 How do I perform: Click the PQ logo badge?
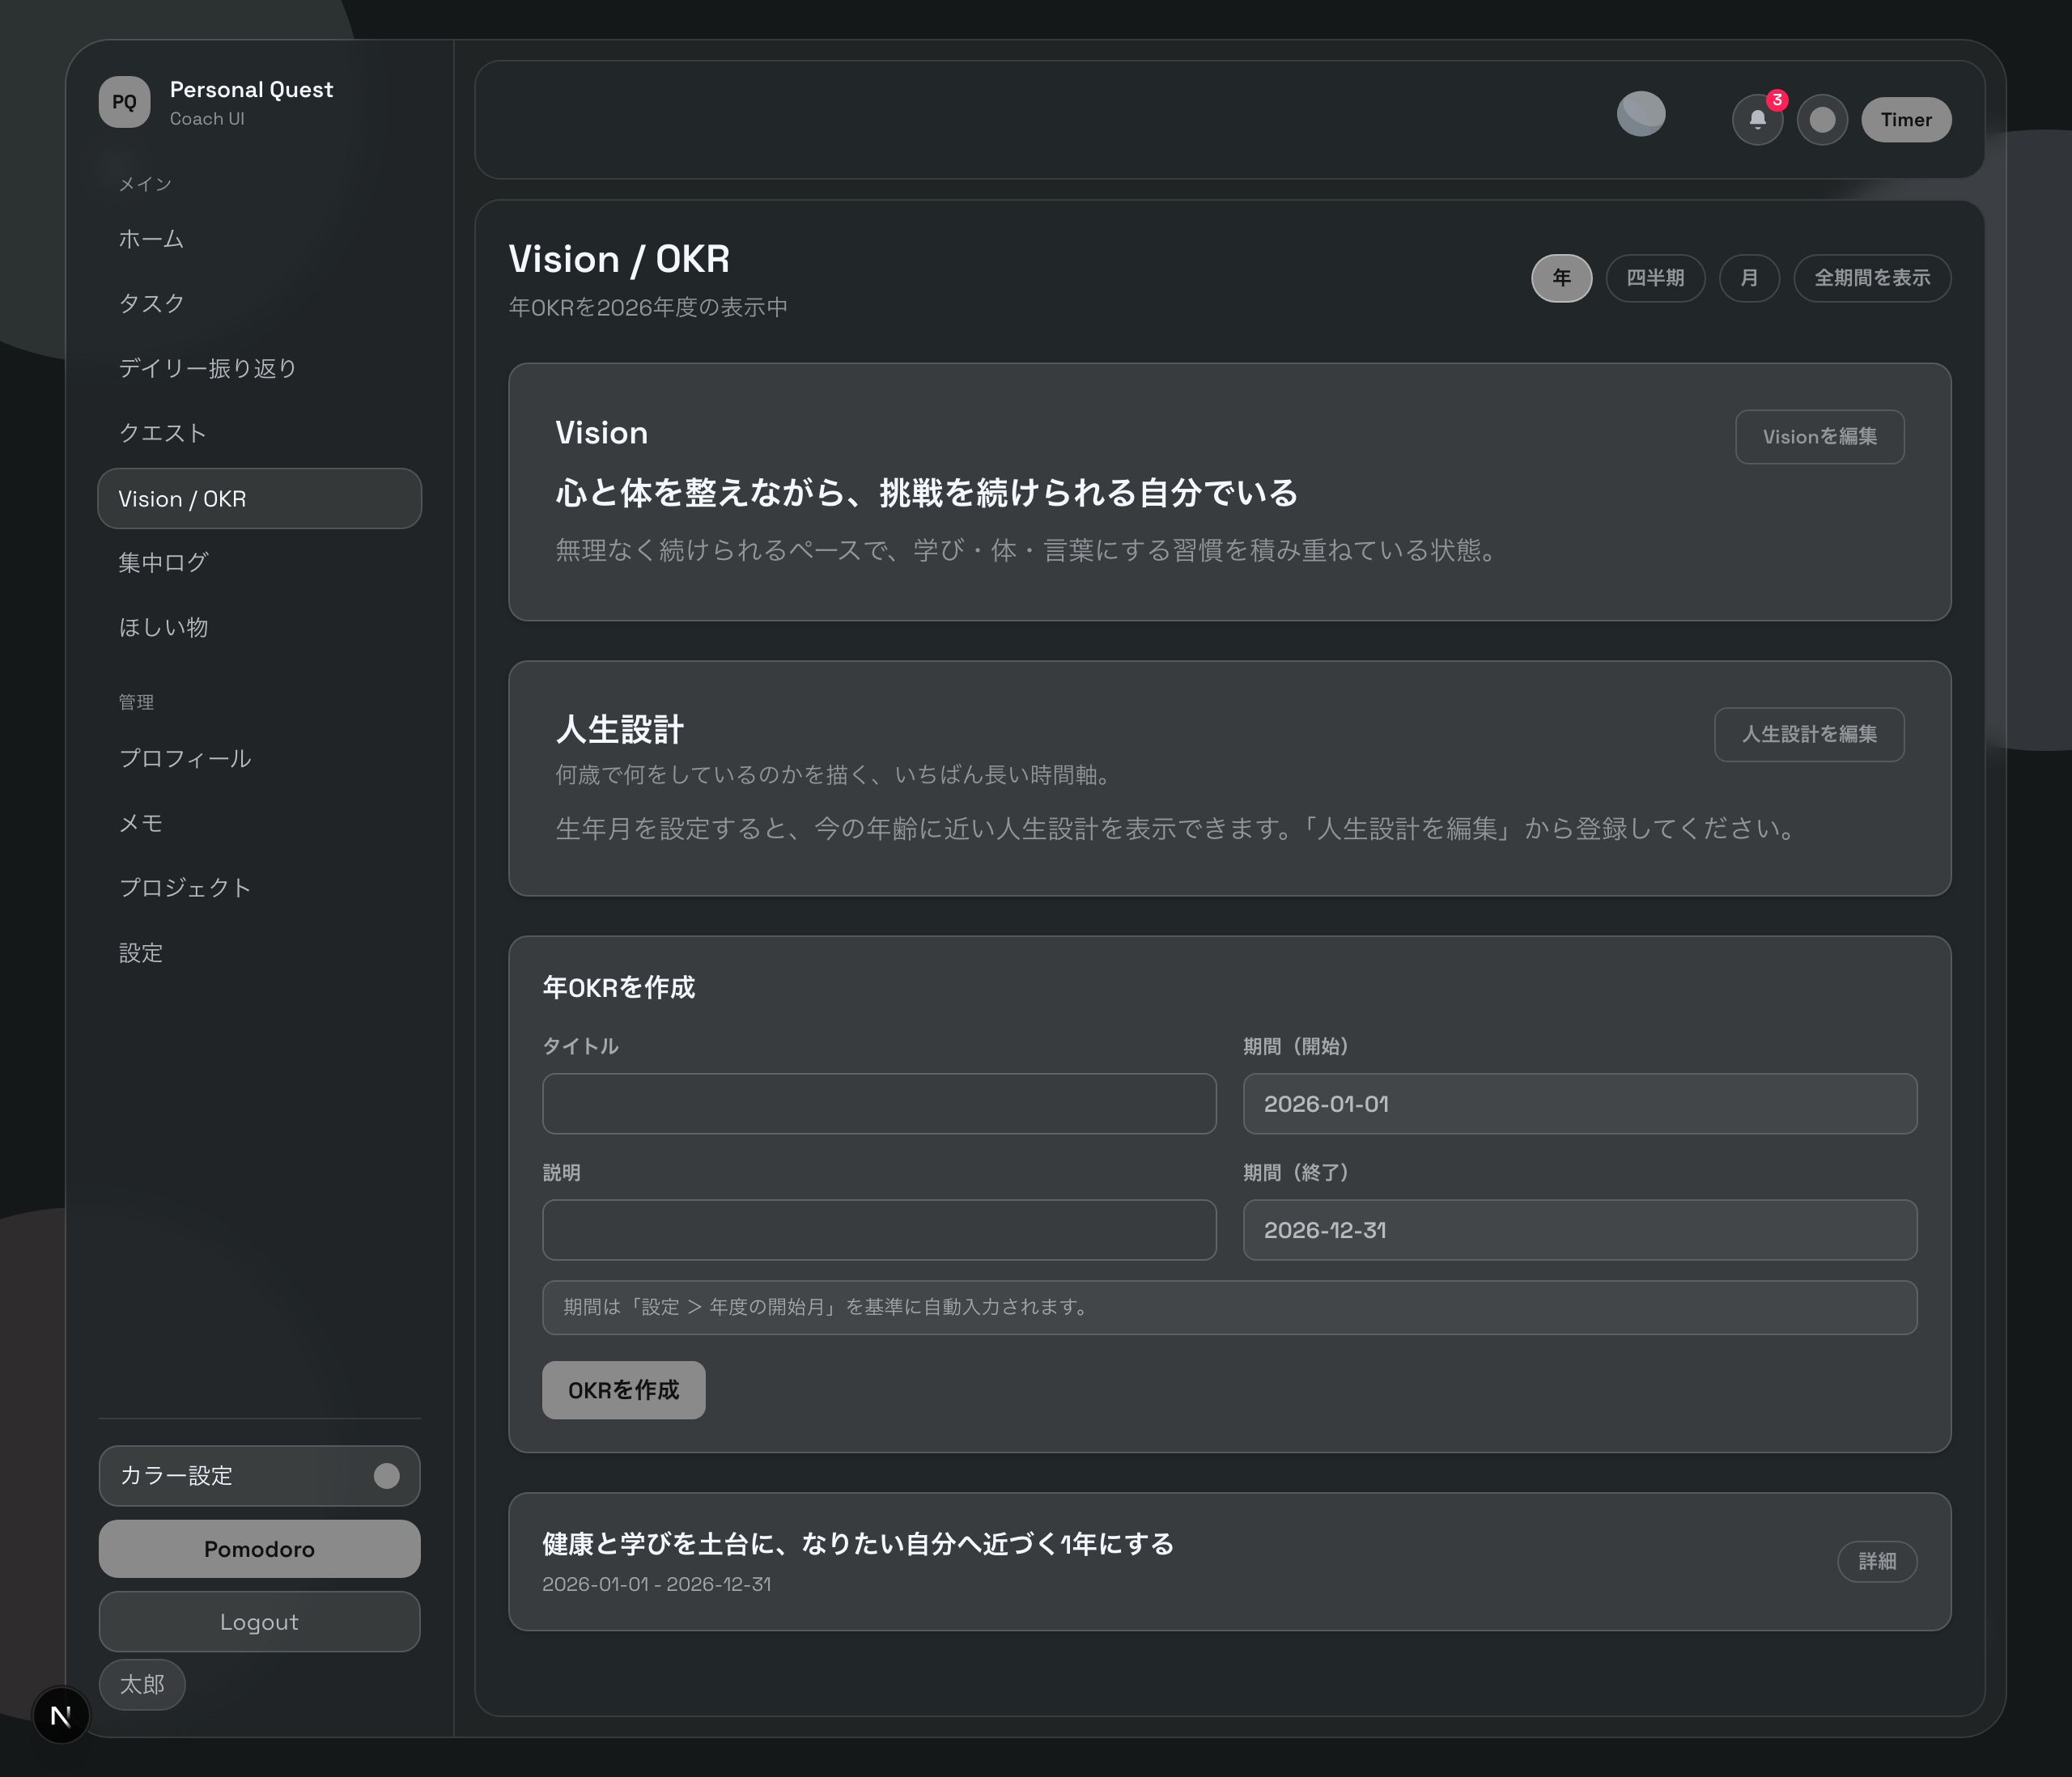point(124,102)
